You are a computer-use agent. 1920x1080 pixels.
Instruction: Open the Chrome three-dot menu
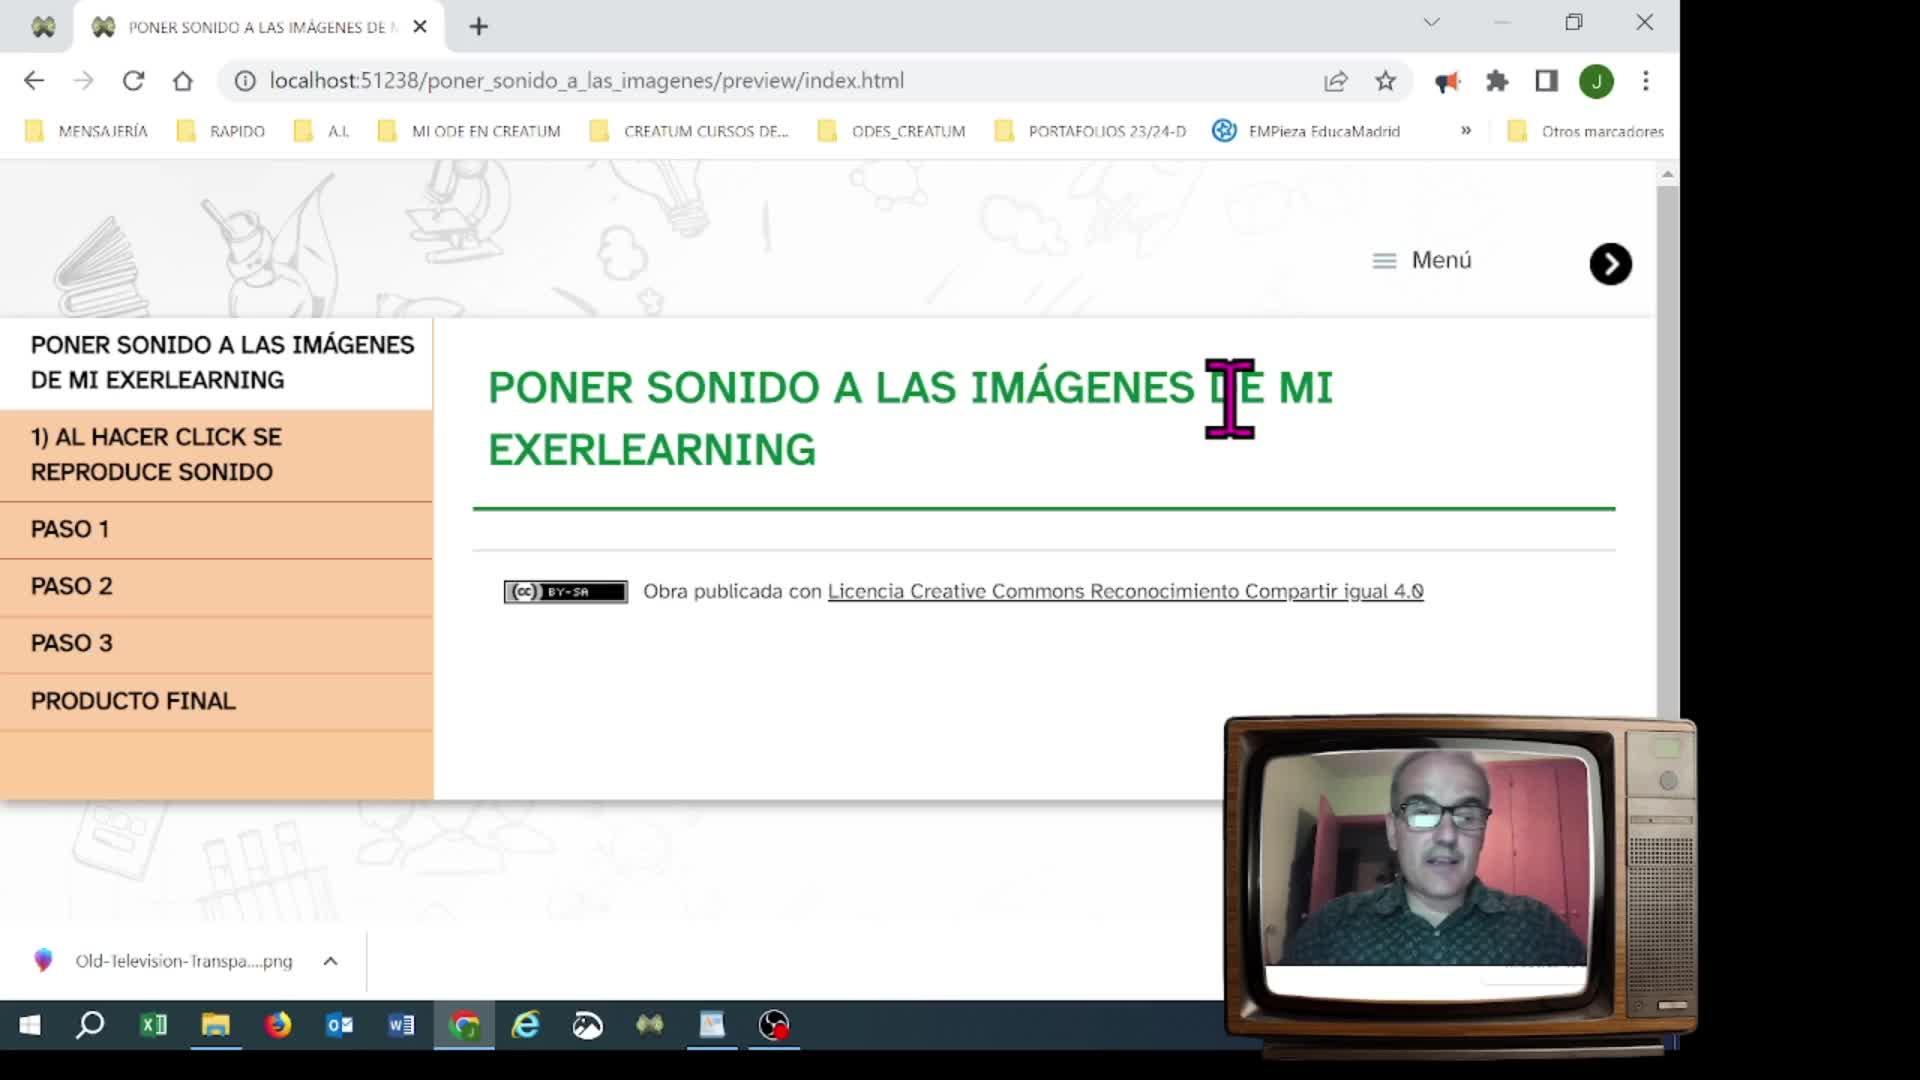tap(1645, 81)
